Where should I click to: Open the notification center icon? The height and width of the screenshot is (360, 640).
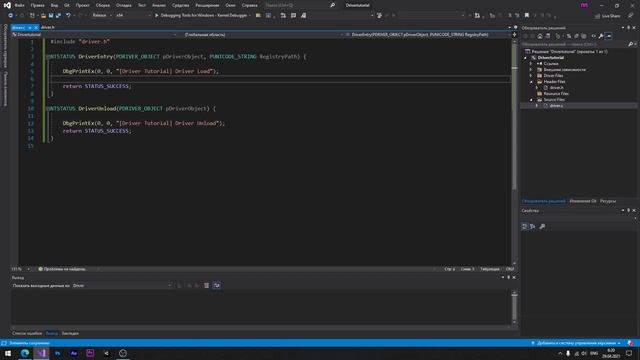tap(629, 353)
